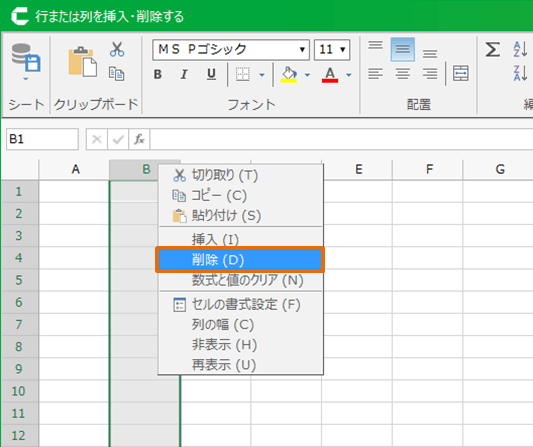Open the font color dropdown arrow
533x447 pixels.
pos(349,75)
